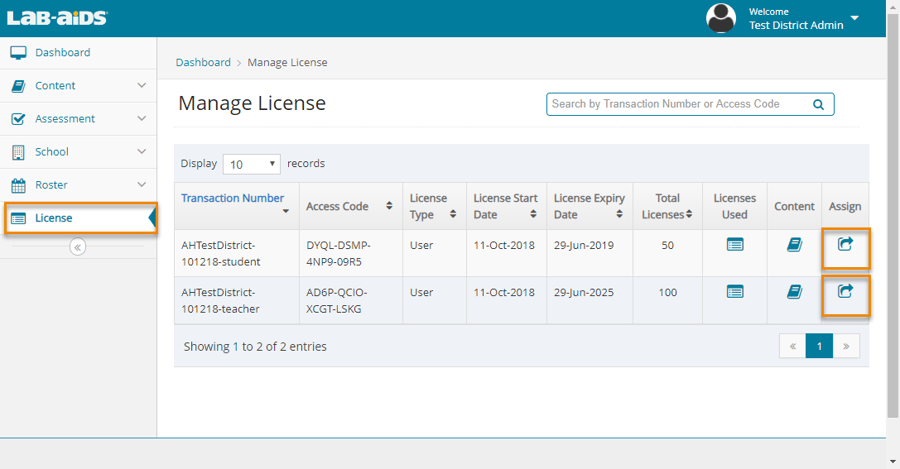This screenshot has height=469, width=900.
Task: Click the Assign icon for the student license
Action: [845, 244]
